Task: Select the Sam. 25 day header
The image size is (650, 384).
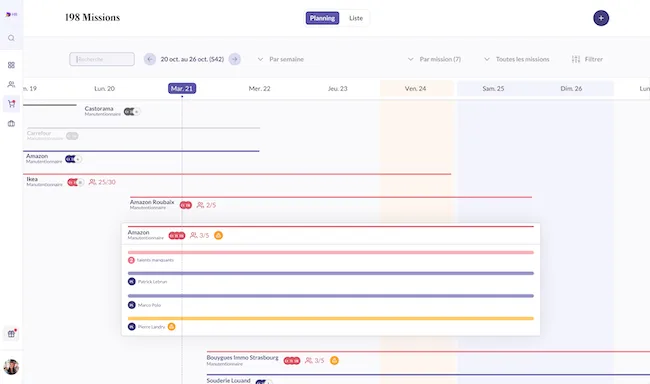Action: (x=493, y=88)
